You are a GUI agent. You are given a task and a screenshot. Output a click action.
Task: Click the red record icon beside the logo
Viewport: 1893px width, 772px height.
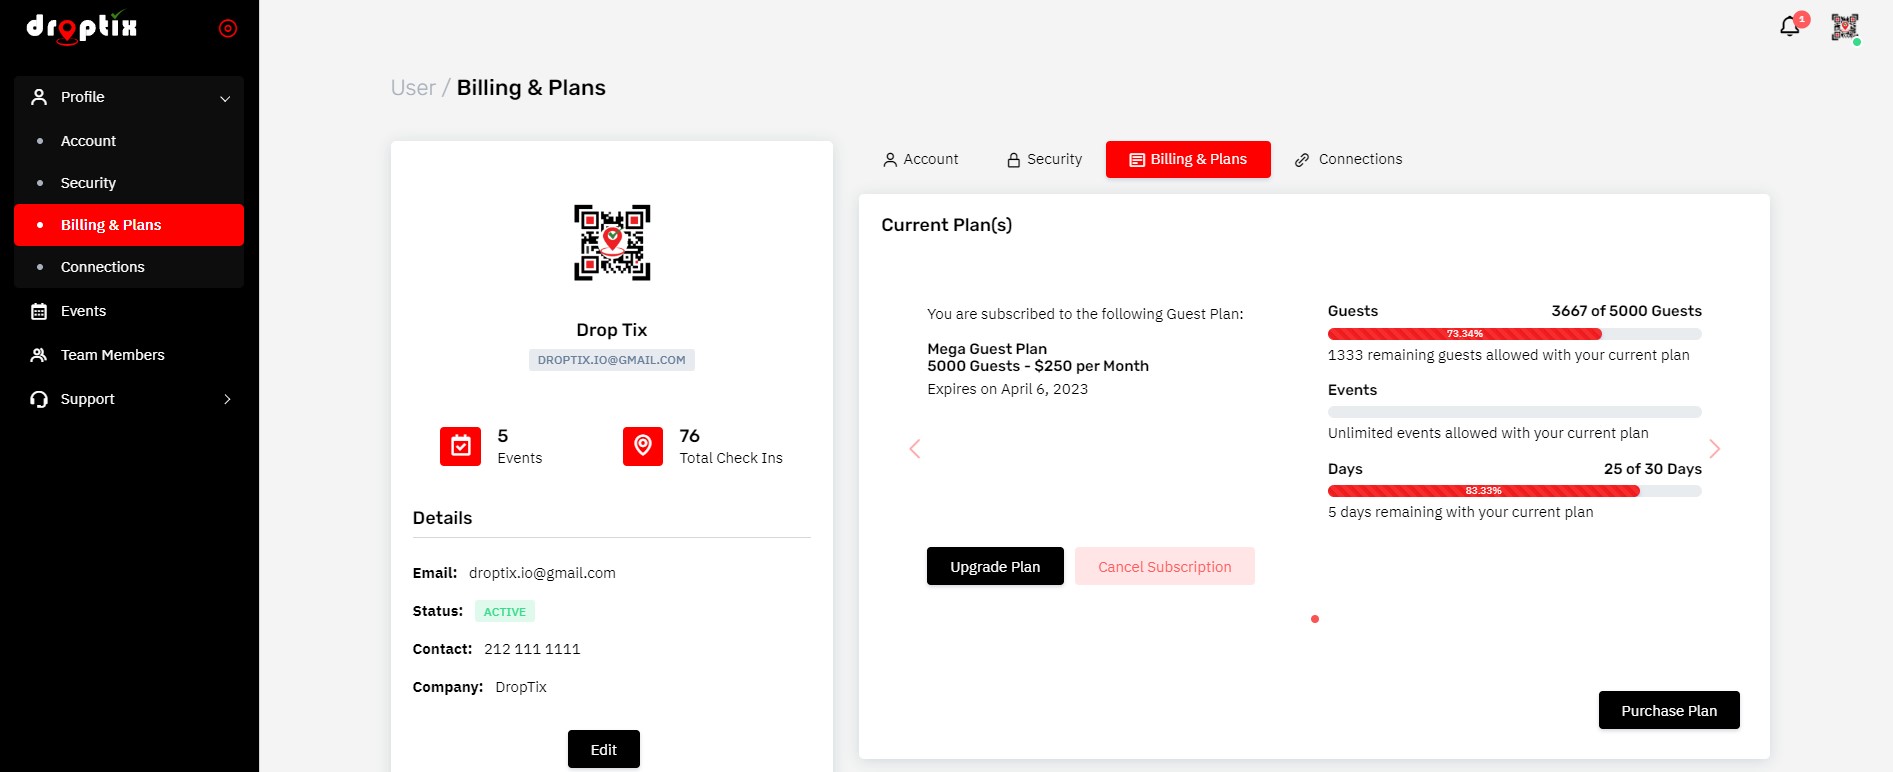(x=228, y=28)
